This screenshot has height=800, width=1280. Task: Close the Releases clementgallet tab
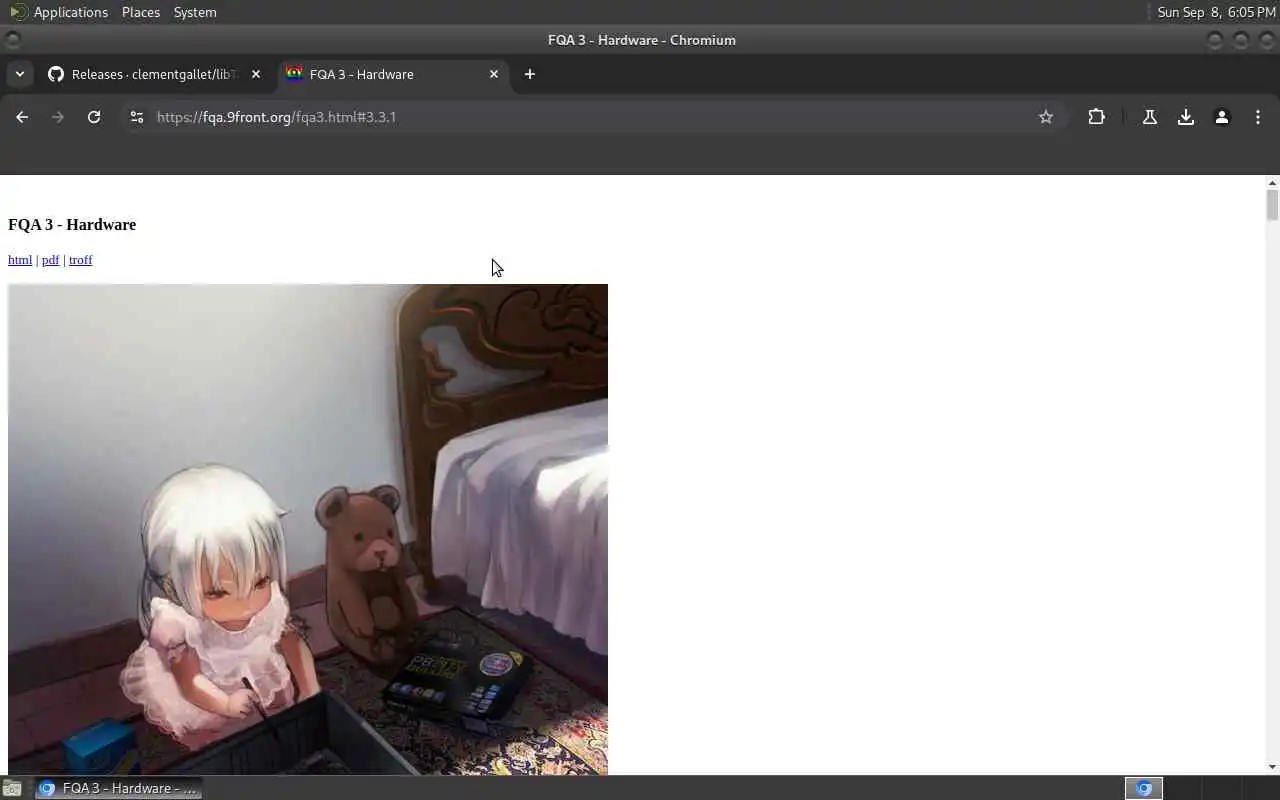coord(256,74)
